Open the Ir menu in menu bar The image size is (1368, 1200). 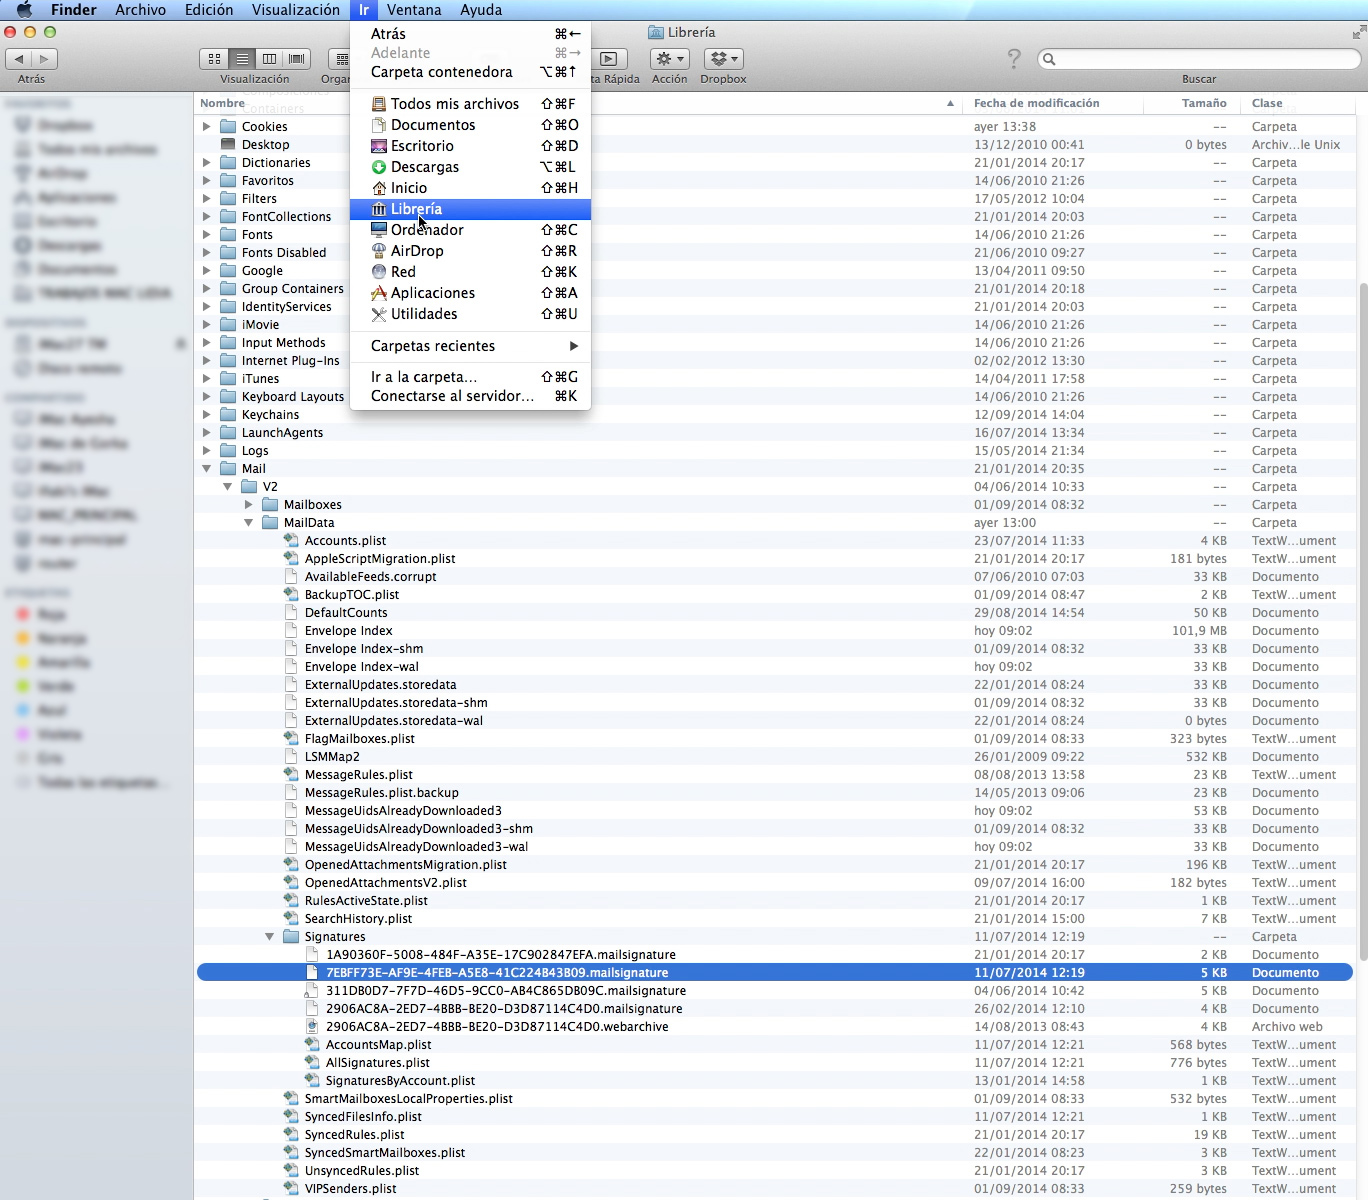click(364, 10)
